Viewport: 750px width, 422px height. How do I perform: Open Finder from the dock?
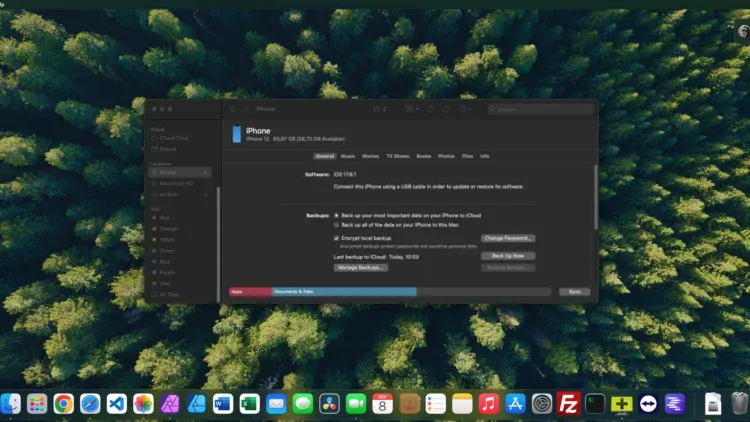pos(10,404)
